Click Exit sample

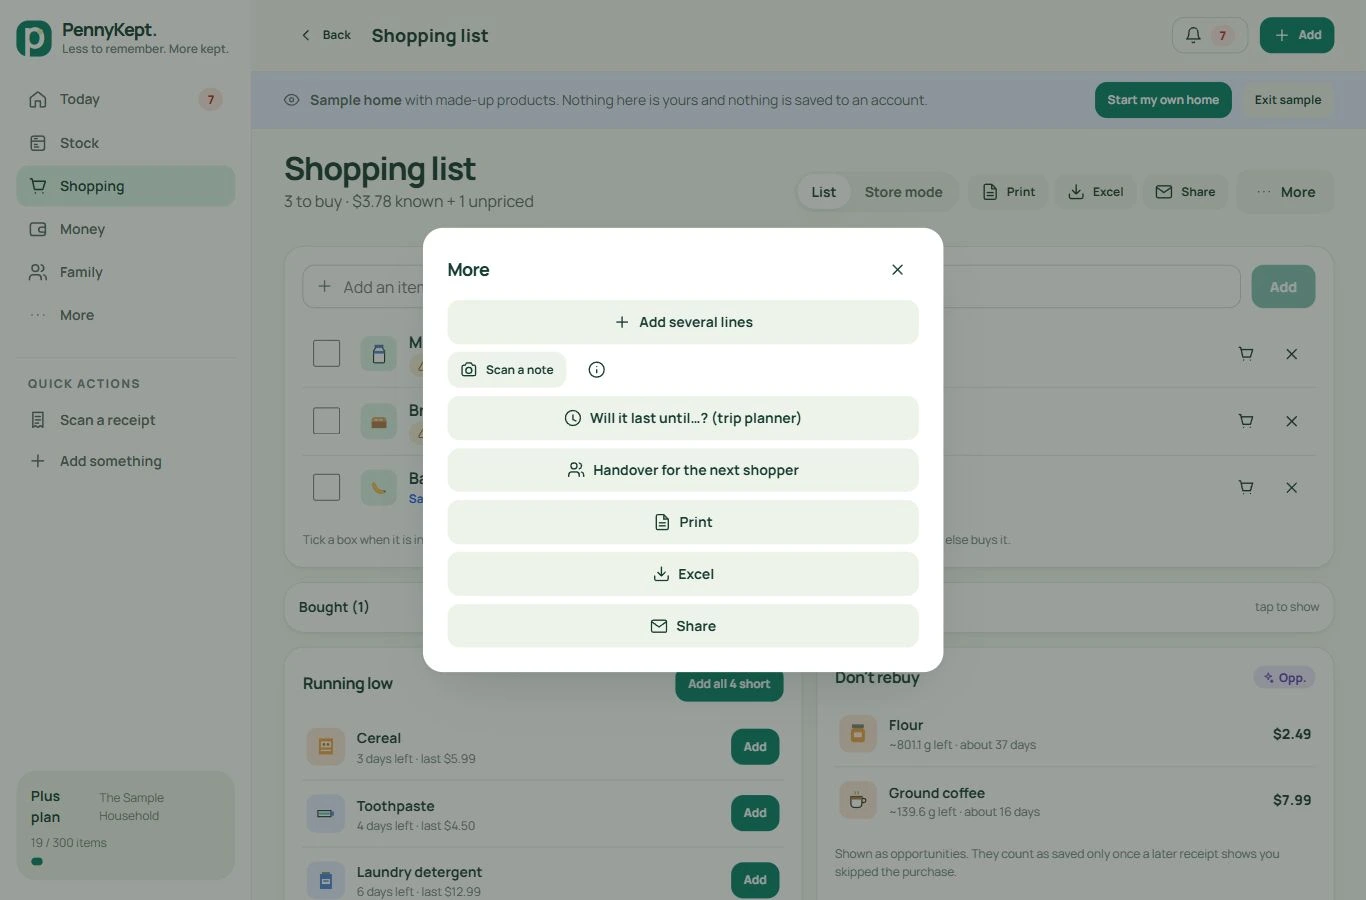click(1288, 100)
